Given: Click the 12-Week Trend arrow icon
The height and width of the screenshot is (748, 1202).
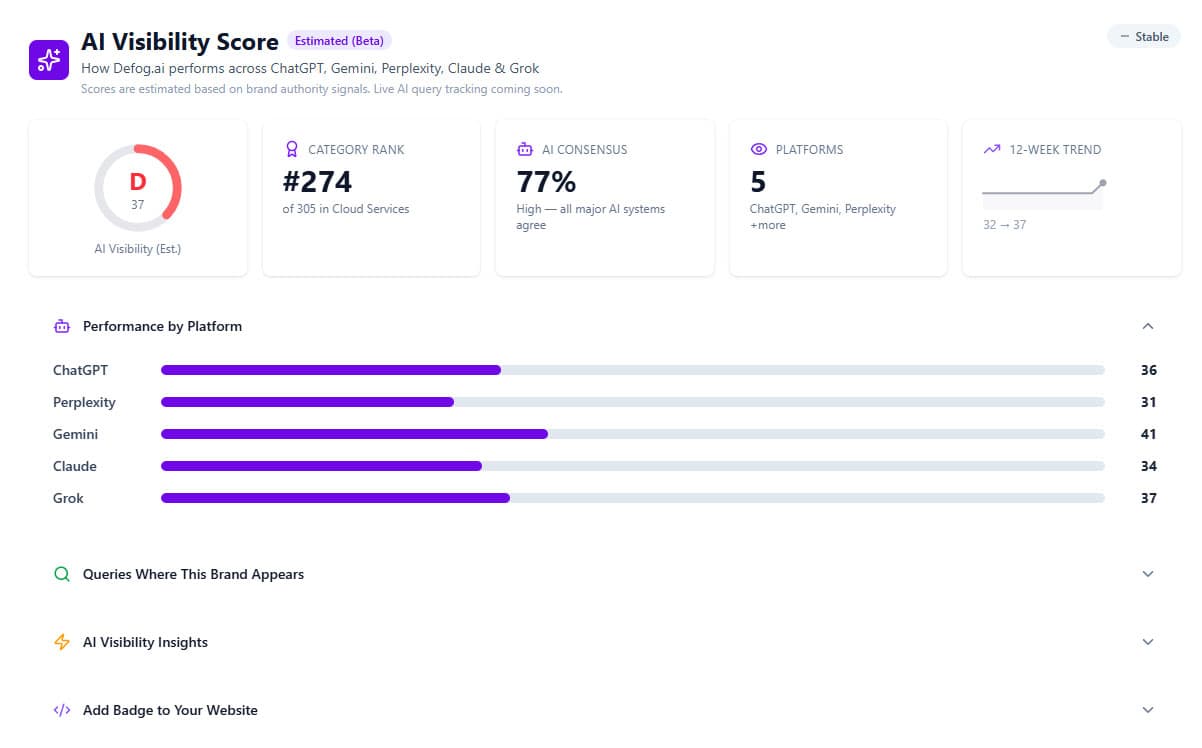Looking at the screenshot, I should (992, 149).
